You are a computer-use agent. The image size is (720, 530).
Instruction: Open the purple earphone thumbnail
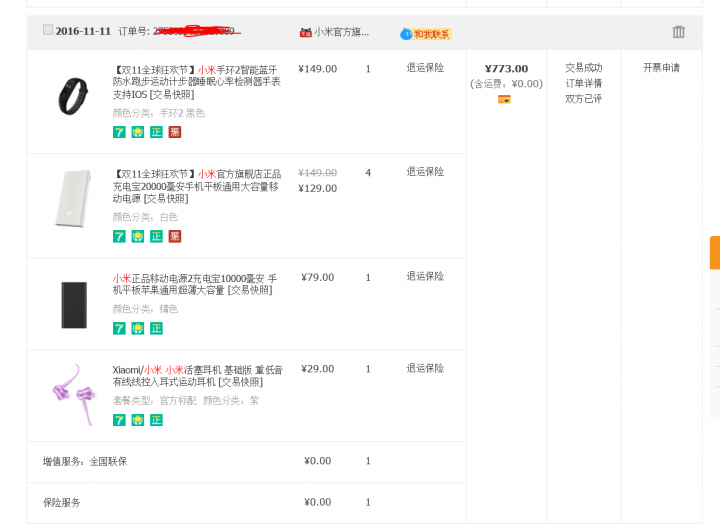[x=74, y=395]
